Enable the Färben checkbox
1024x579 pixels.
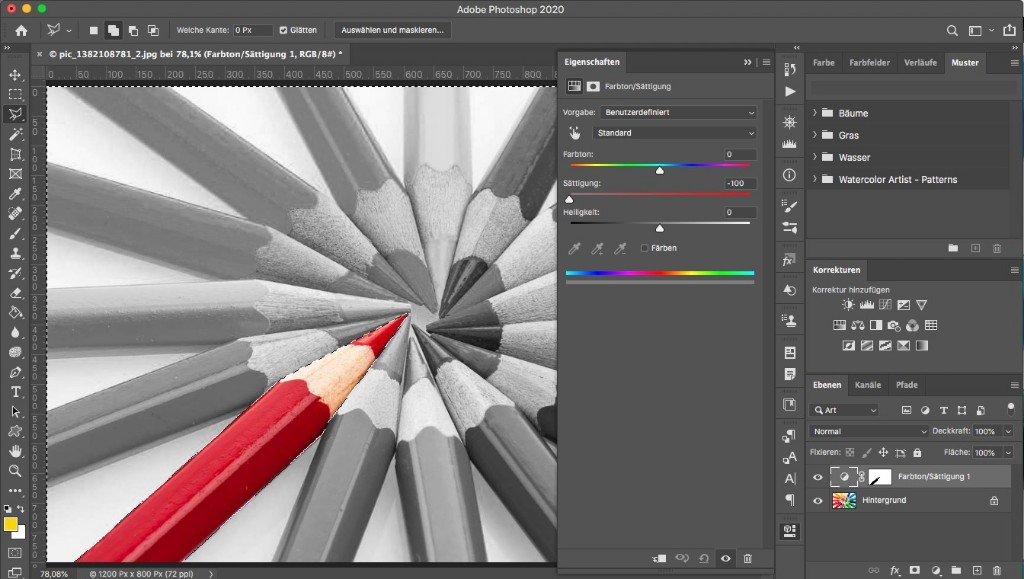tap(645, 248)
